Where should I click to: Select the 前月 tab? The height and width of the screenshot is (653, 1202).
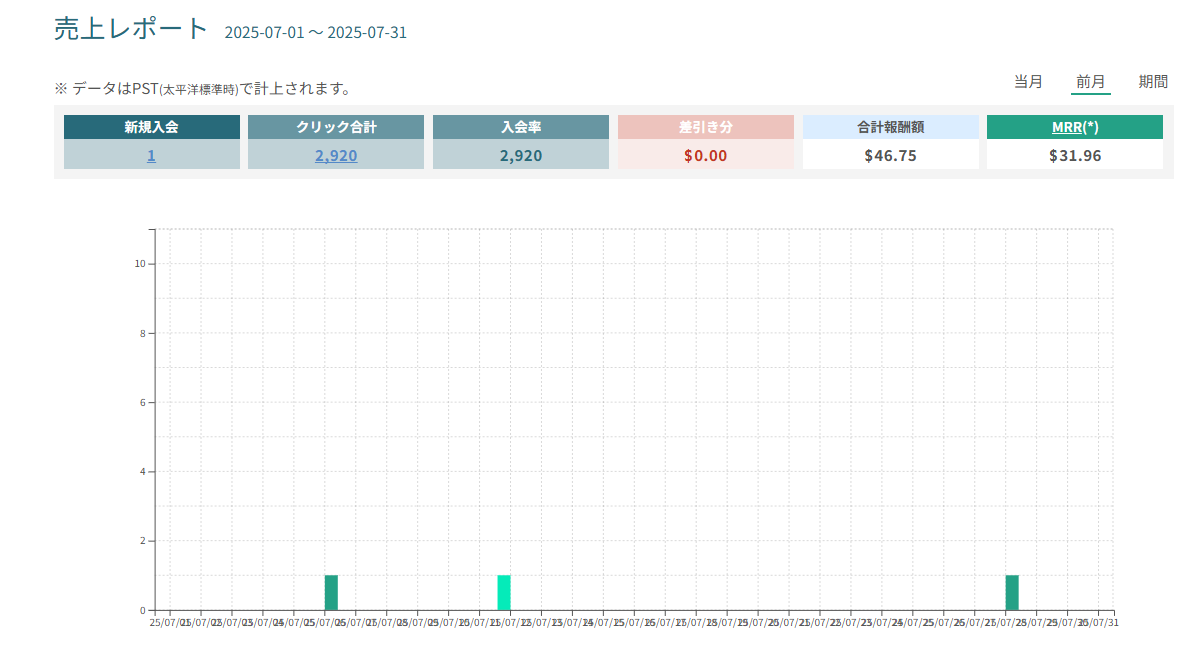[1090, 82]
